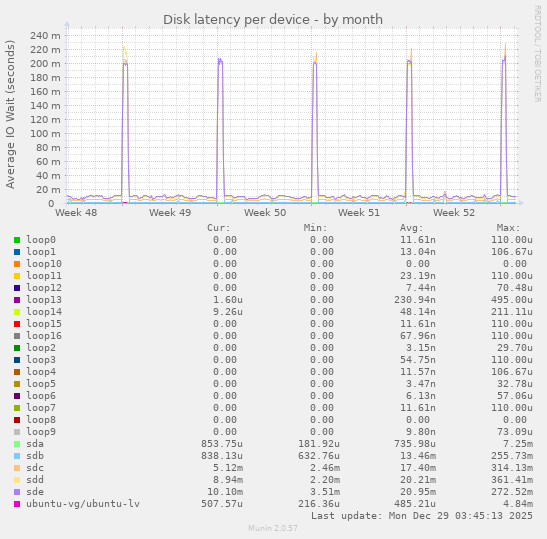Click the 'loop8' legend label
The height and width of the screenshot is (539, 547).
click(41, 420)
